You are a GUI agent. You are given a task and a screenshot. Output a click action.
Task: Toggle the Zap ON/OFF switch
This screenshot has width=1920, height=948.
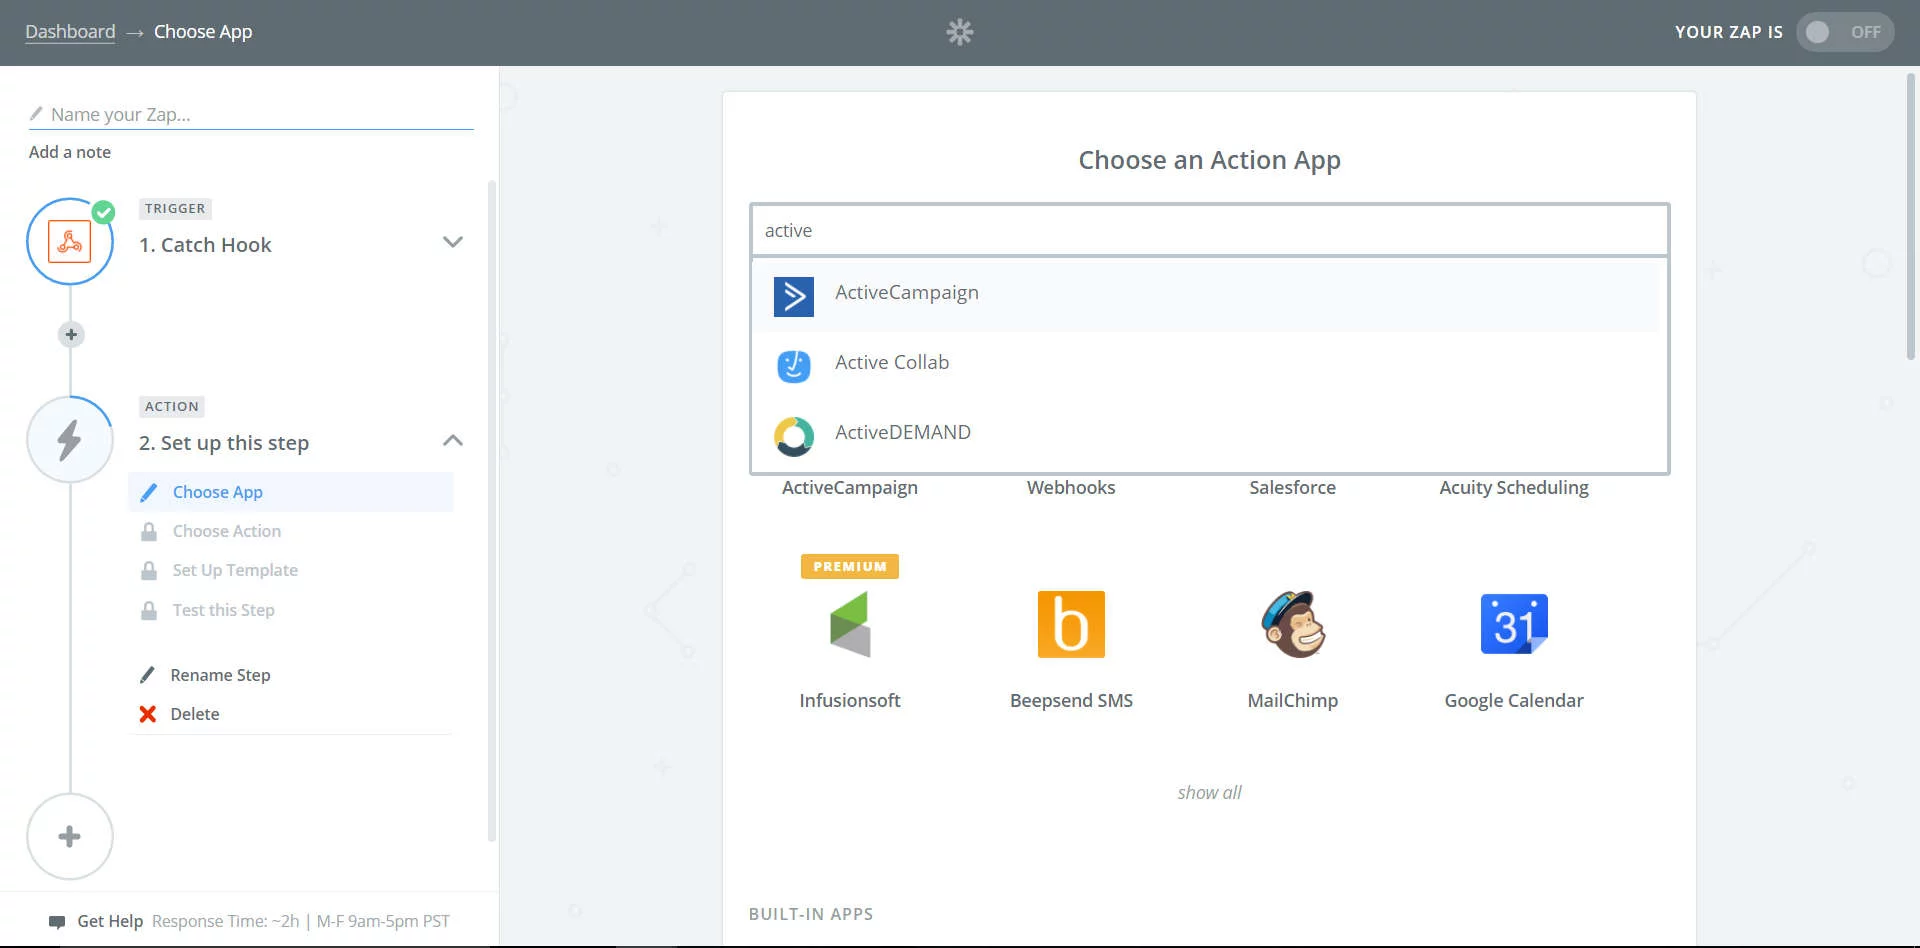(1845, 32)
